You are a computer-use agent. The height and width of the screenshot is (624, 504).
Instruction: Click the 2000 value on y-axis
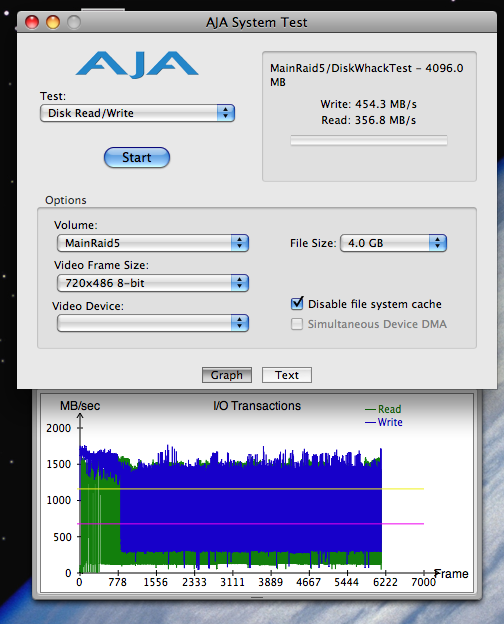[59, 428]
